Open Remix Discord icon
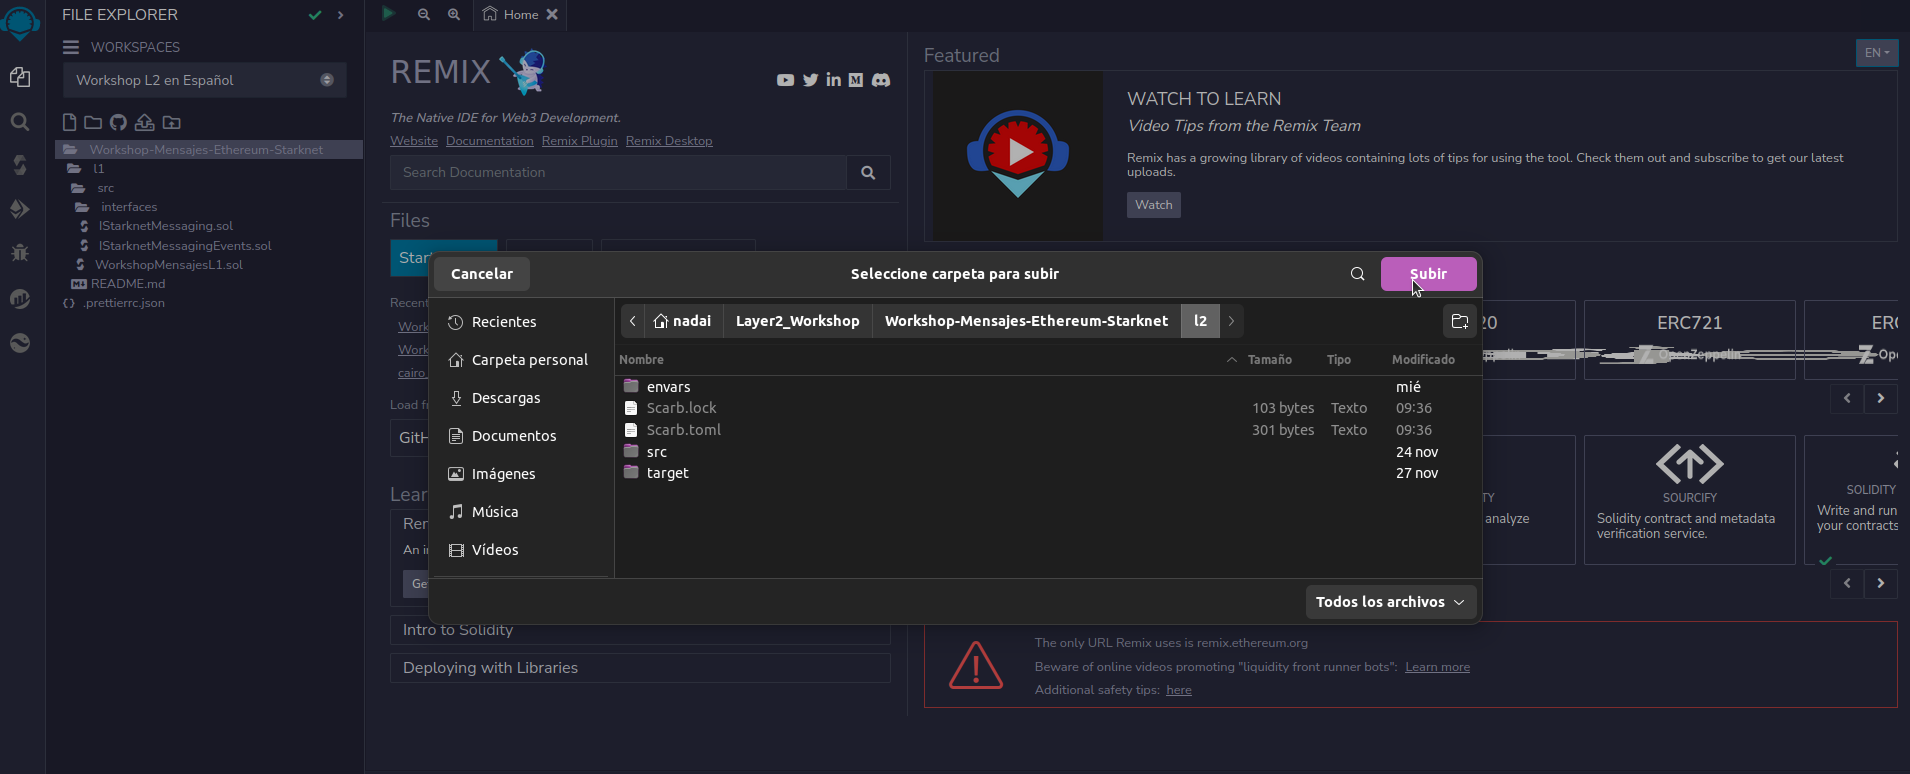The height and width of the screenshot is (774, 1910). click(881, 80)
